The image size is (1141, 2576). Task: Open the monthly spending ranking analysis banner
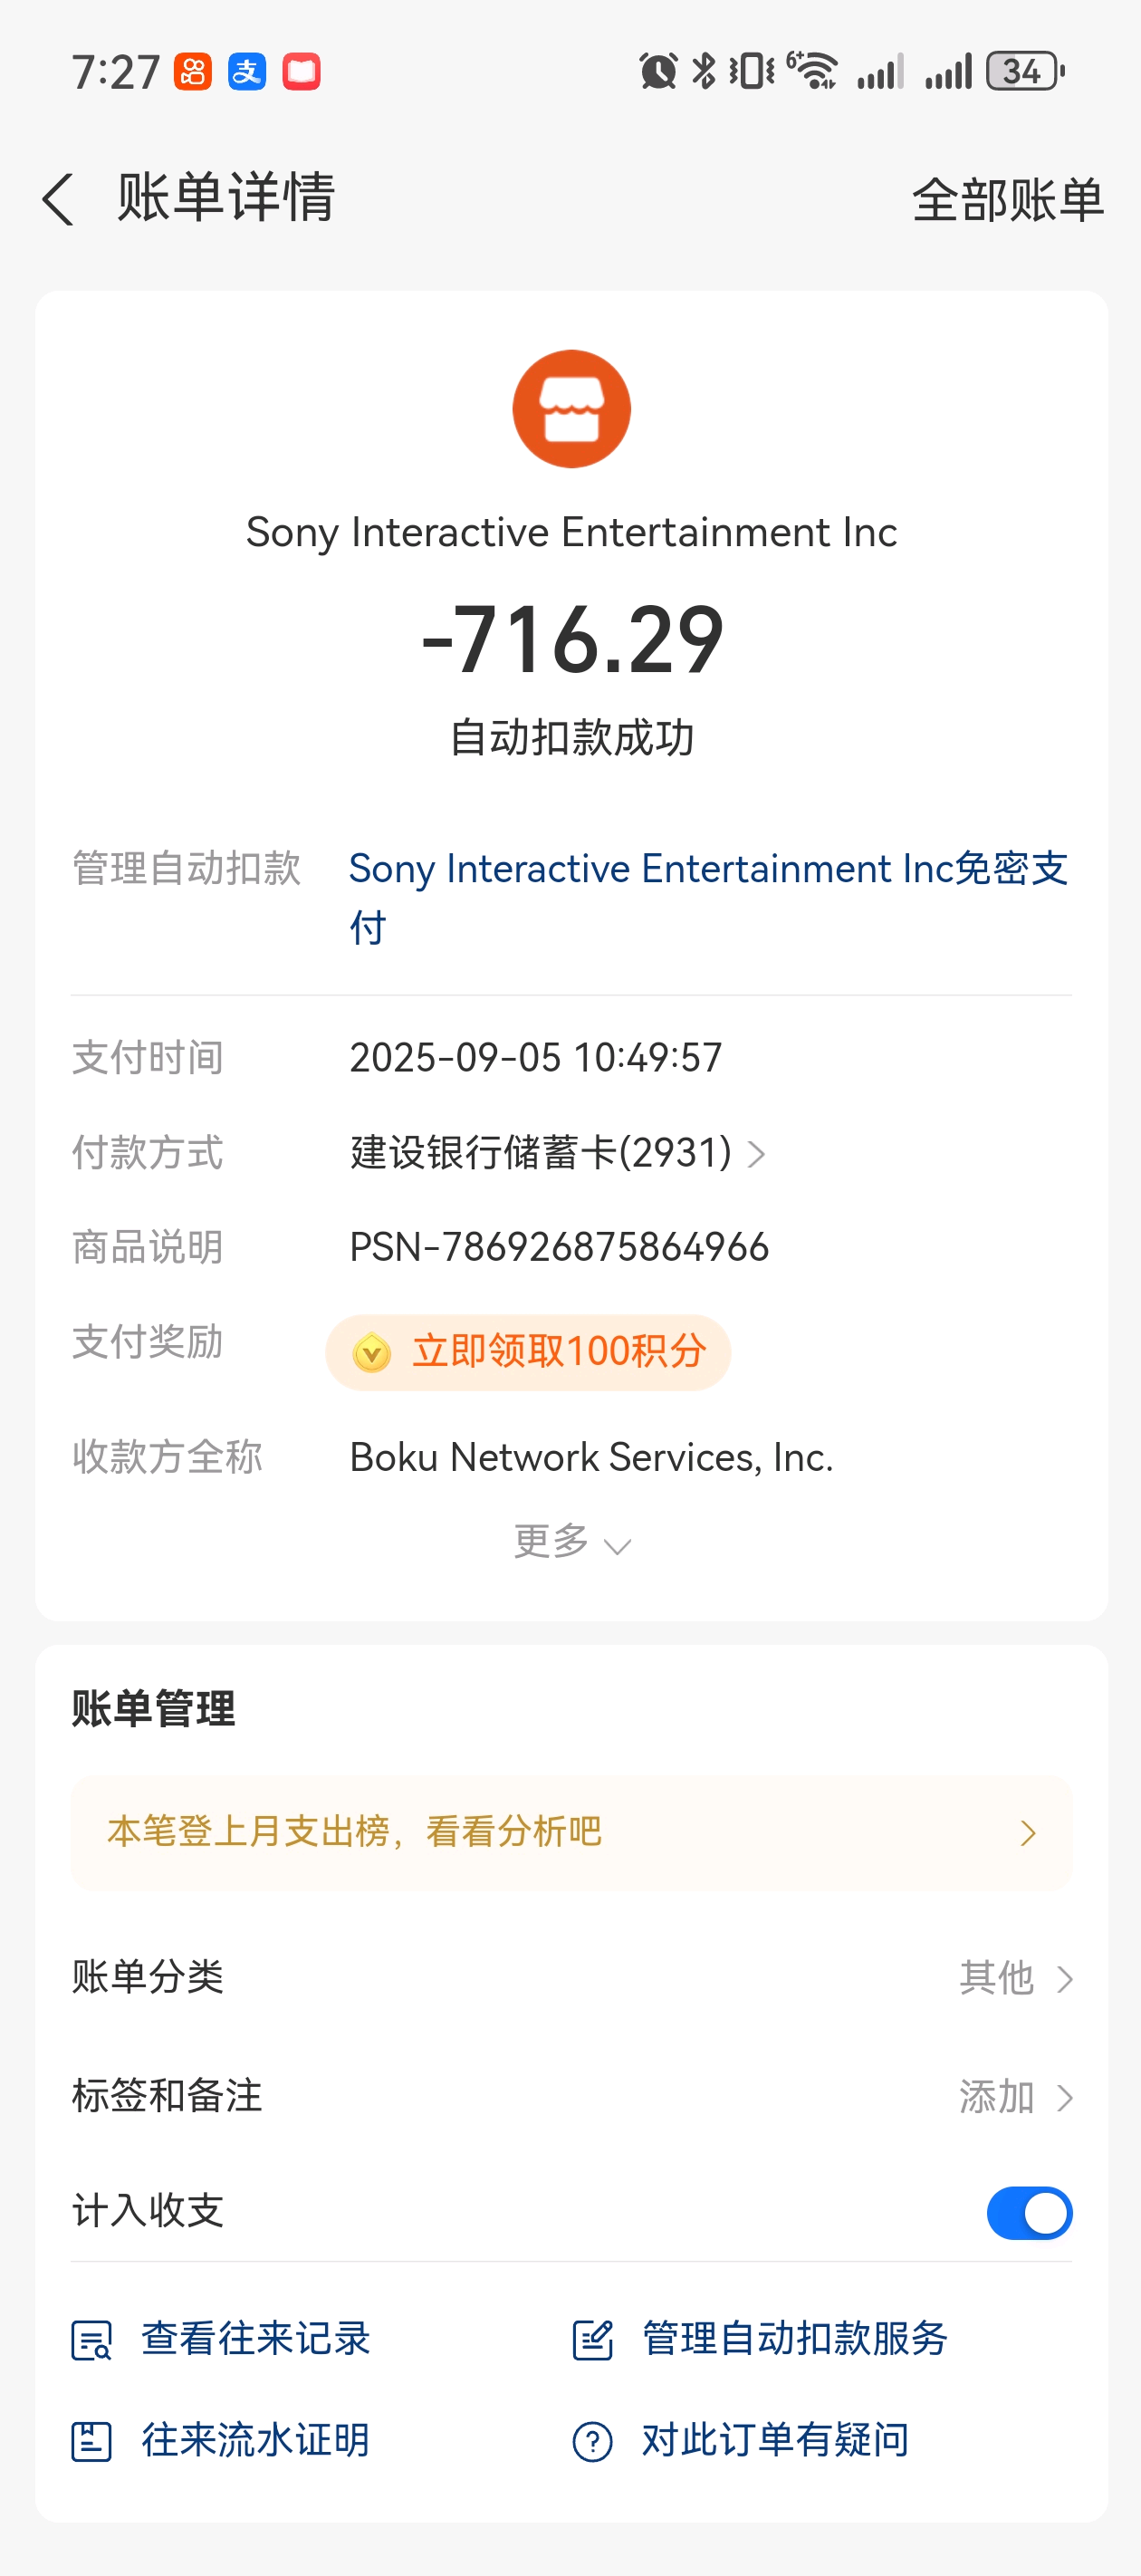click(x=571, y=1832)
